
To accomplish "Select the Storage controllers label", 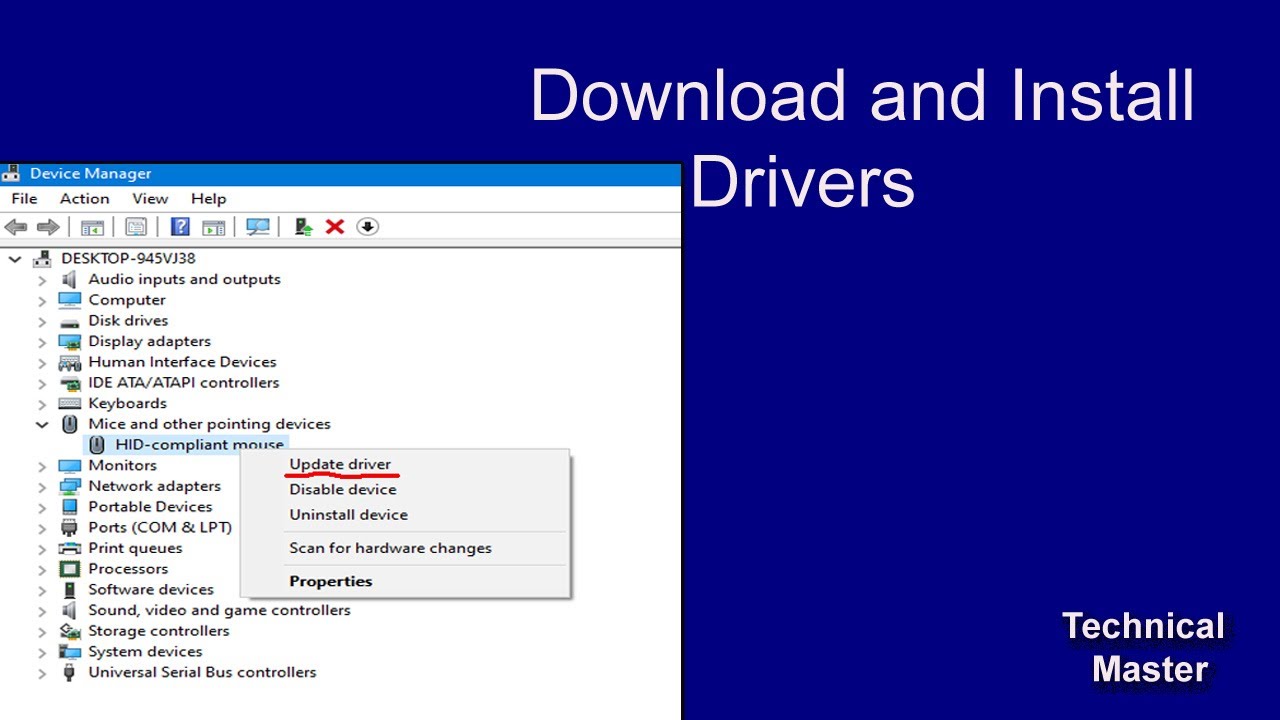I will (159, 631).
